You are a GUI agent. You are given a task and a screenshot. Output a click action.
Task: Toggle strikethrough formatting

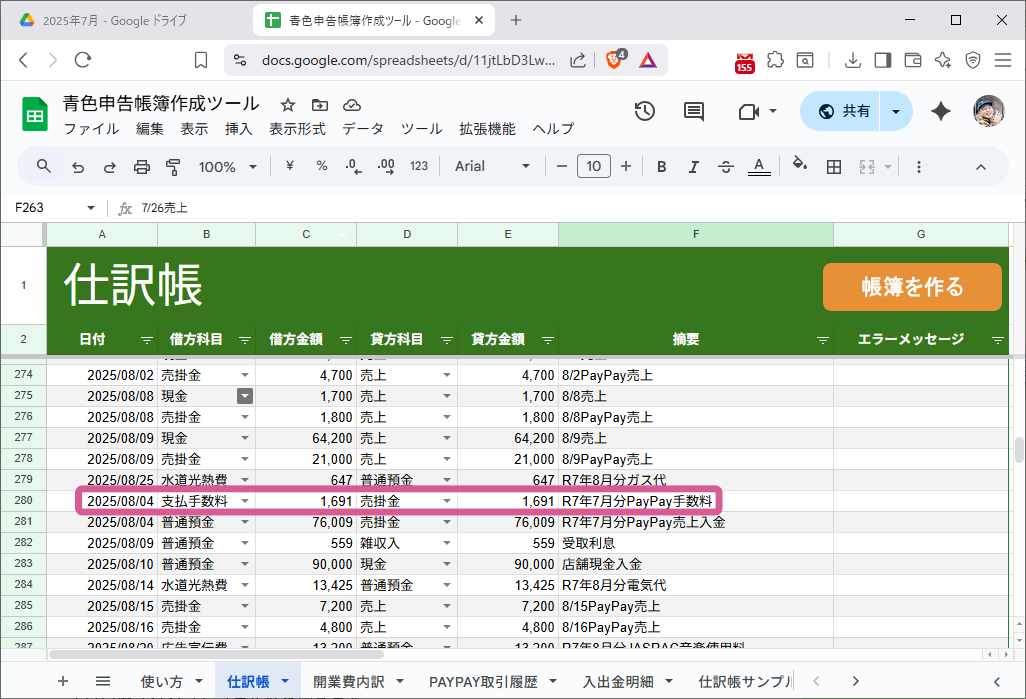(x=726, y=166)
